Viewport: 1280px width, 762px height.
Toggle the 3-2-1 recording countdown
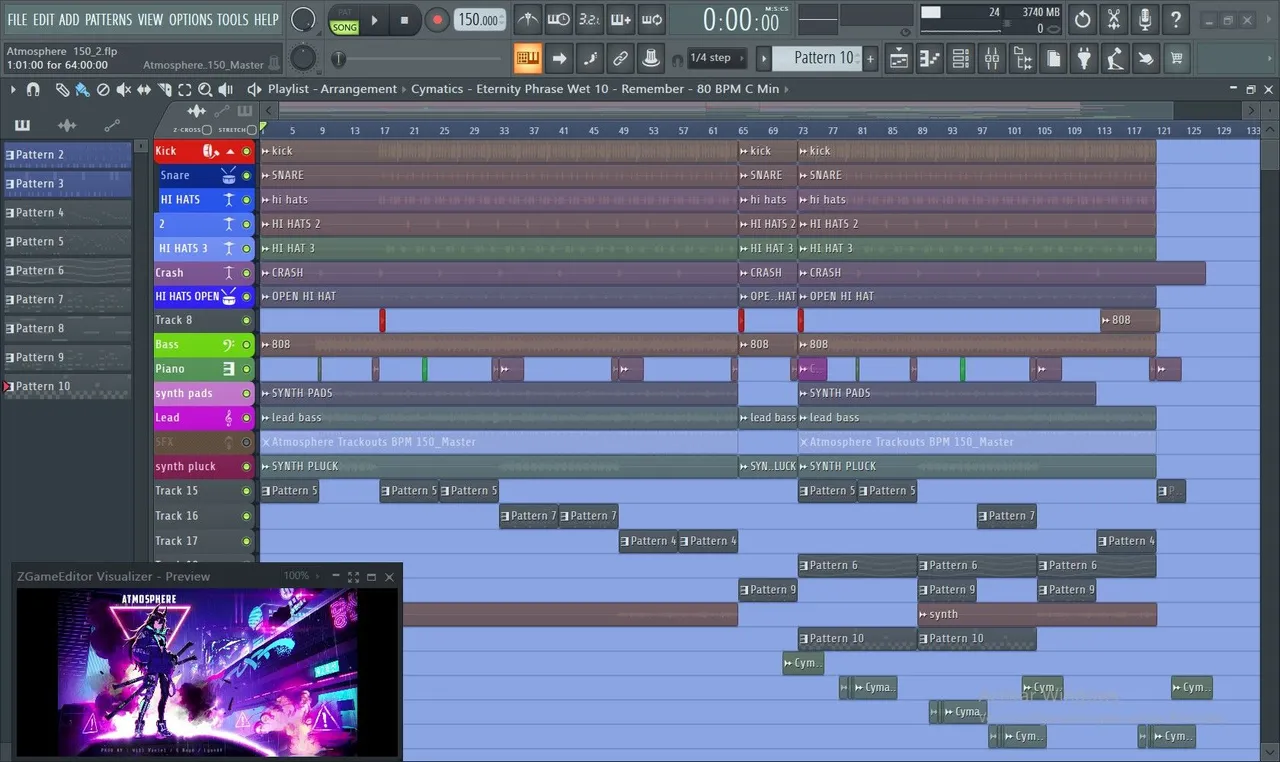590,19
